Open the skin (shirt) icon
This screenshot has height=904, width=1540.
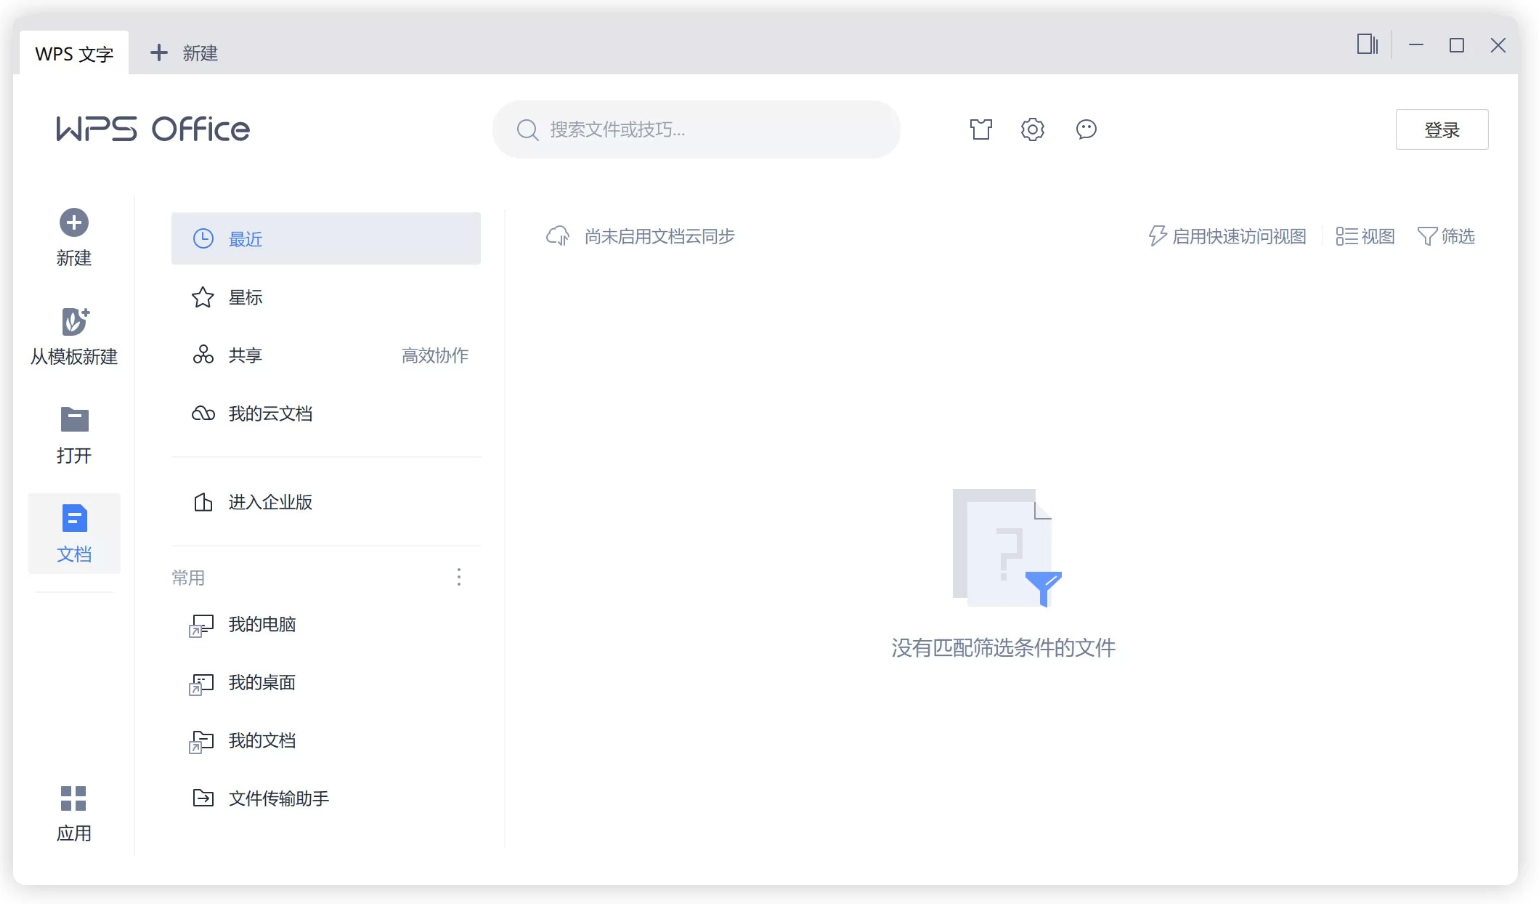(x=981, y=129)
